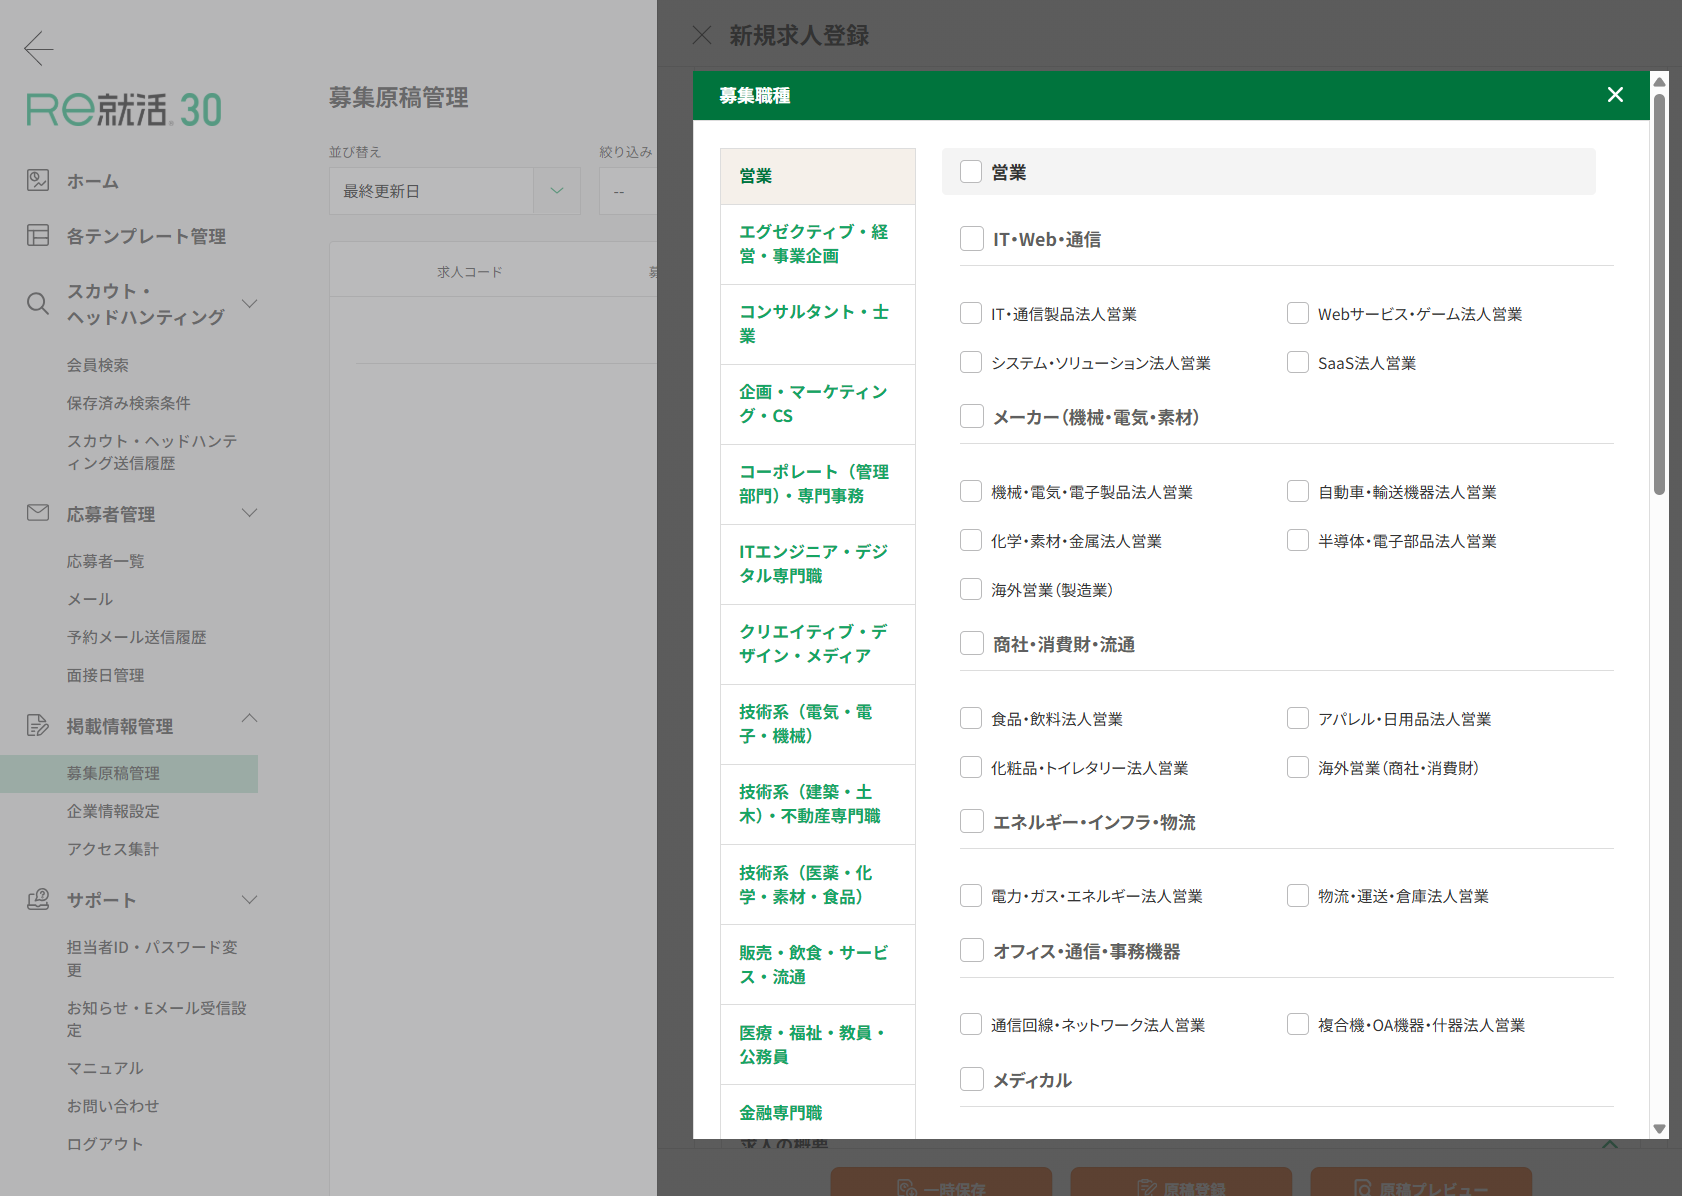Viewport: 1682px width, 1196px height.
Task: Select 医療・福祉・教員・公務員 category tab
Action: 818,1045
